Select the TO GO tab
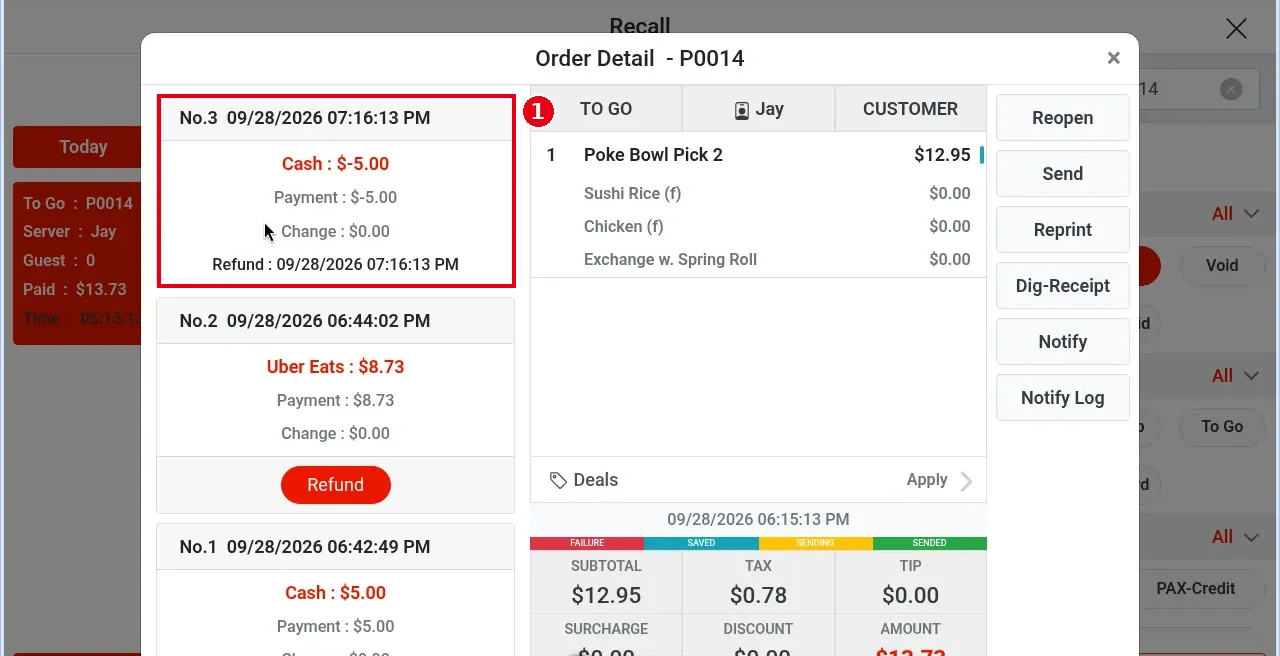Viewport: 1280px width, 656px height. pyautogui.click(x=606, y=109)
